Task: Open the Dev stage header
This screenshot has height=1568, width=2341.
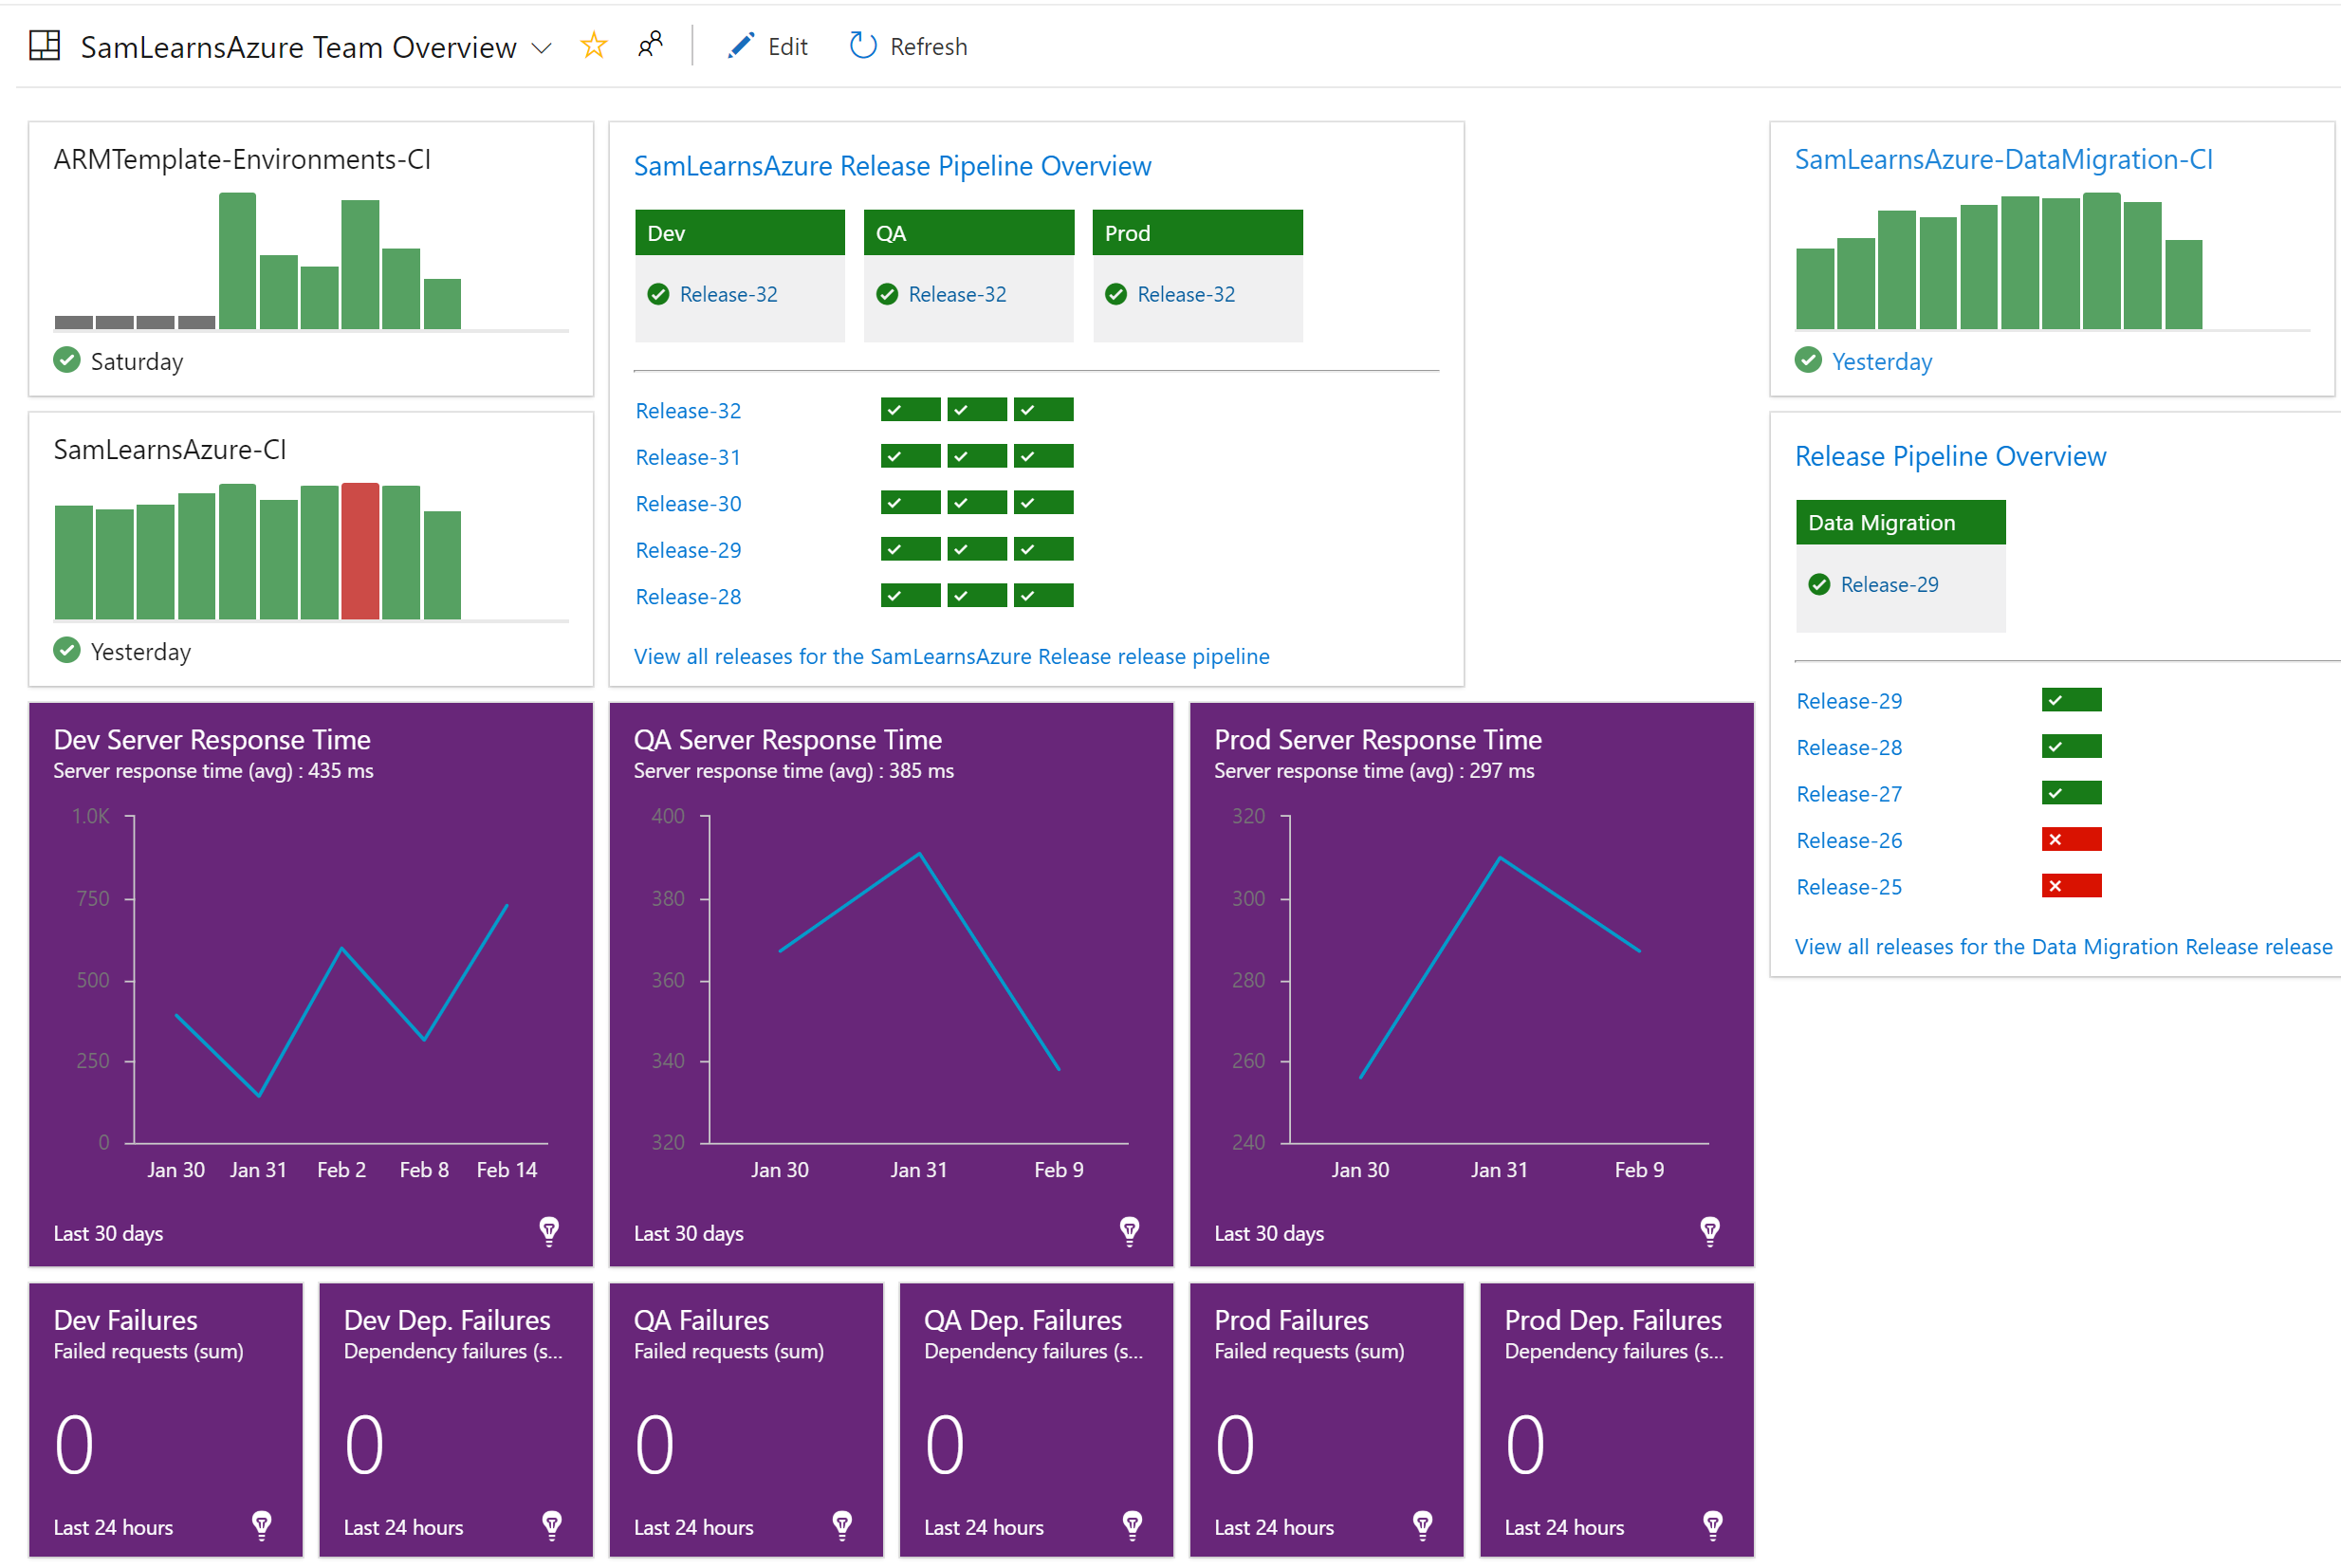Action: [x=739, y=233]
